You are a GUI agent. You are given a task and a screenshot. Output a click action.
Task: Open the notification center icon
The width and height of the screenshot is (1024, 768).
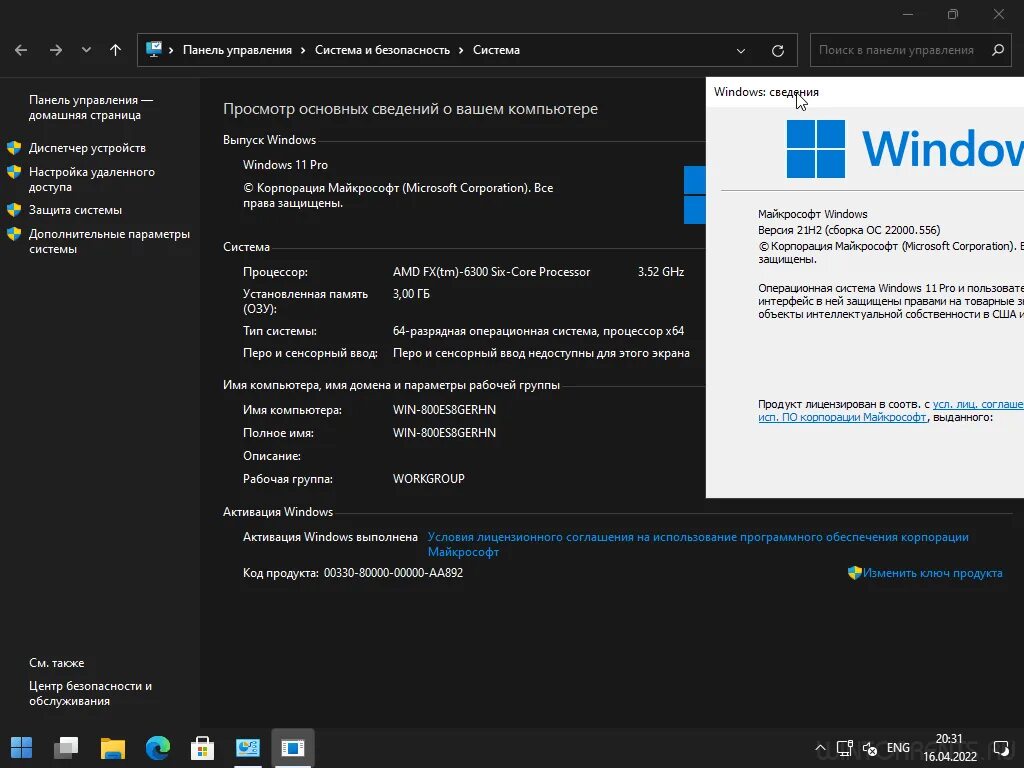pos(1000,748)
